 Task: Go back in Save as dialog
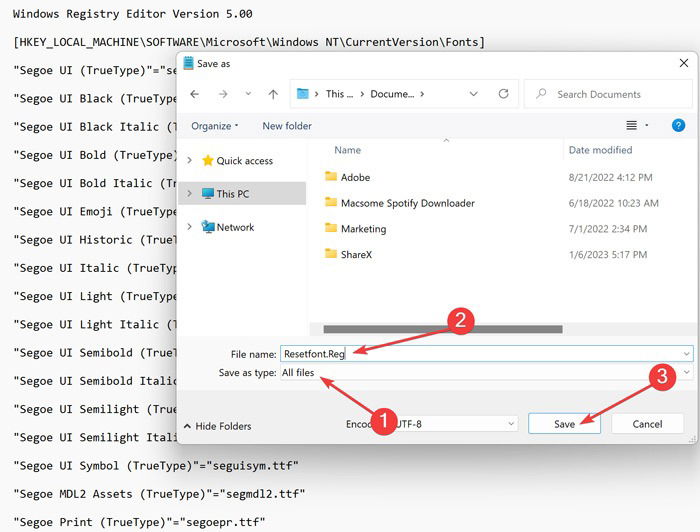pos(195,94)
